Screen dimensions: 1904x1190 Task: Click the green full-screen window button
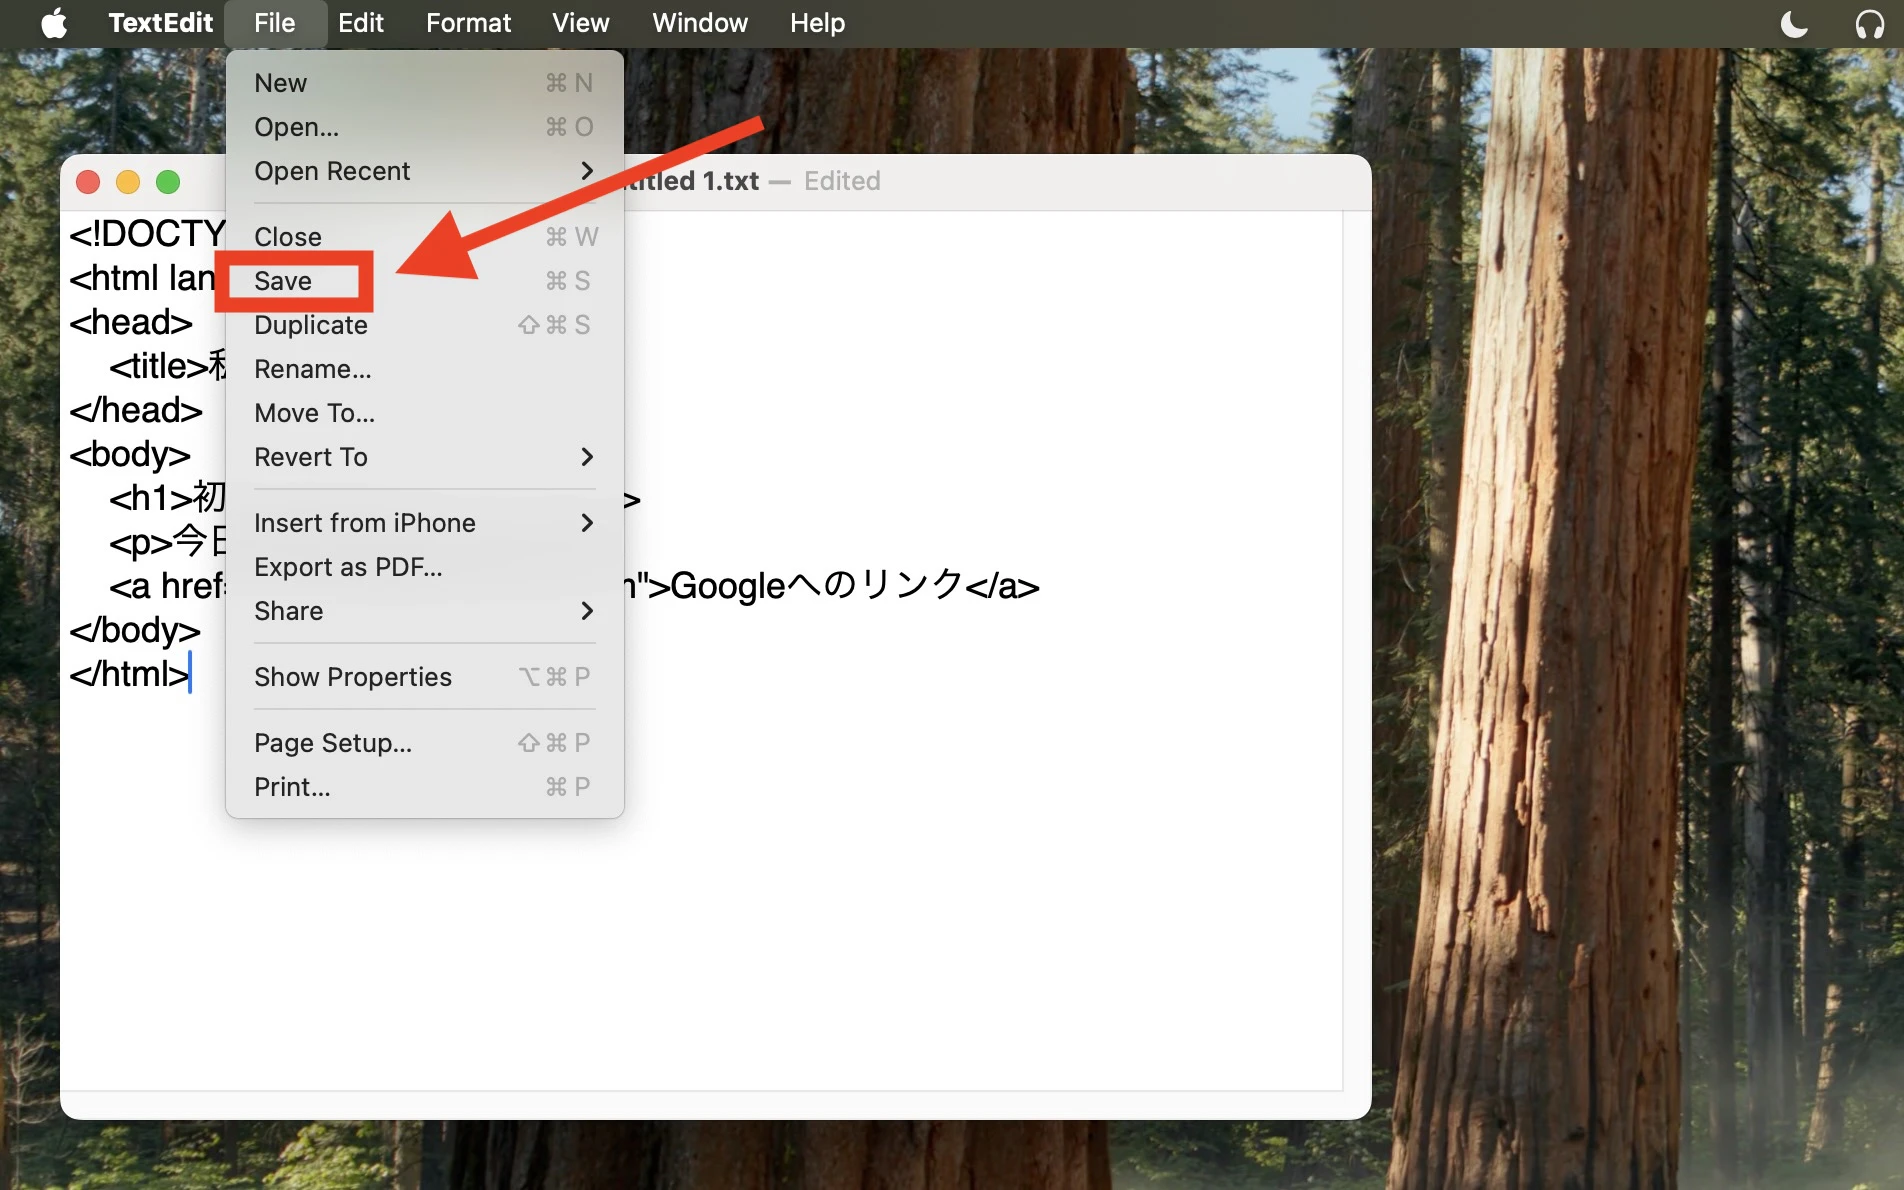[168, 182]
